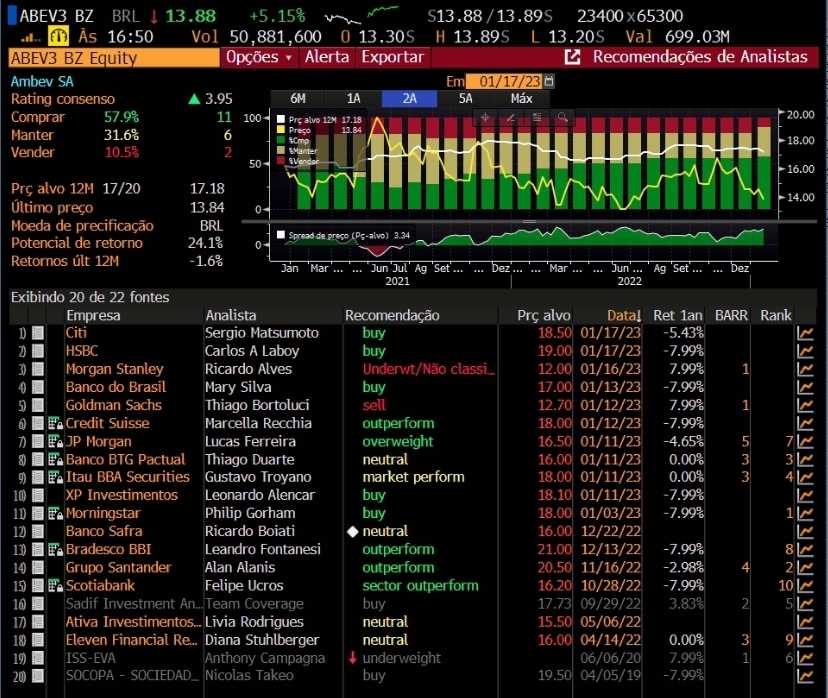Switch chart range to 5A
This screenshot has height=698, width=828.
coord(465,99)
